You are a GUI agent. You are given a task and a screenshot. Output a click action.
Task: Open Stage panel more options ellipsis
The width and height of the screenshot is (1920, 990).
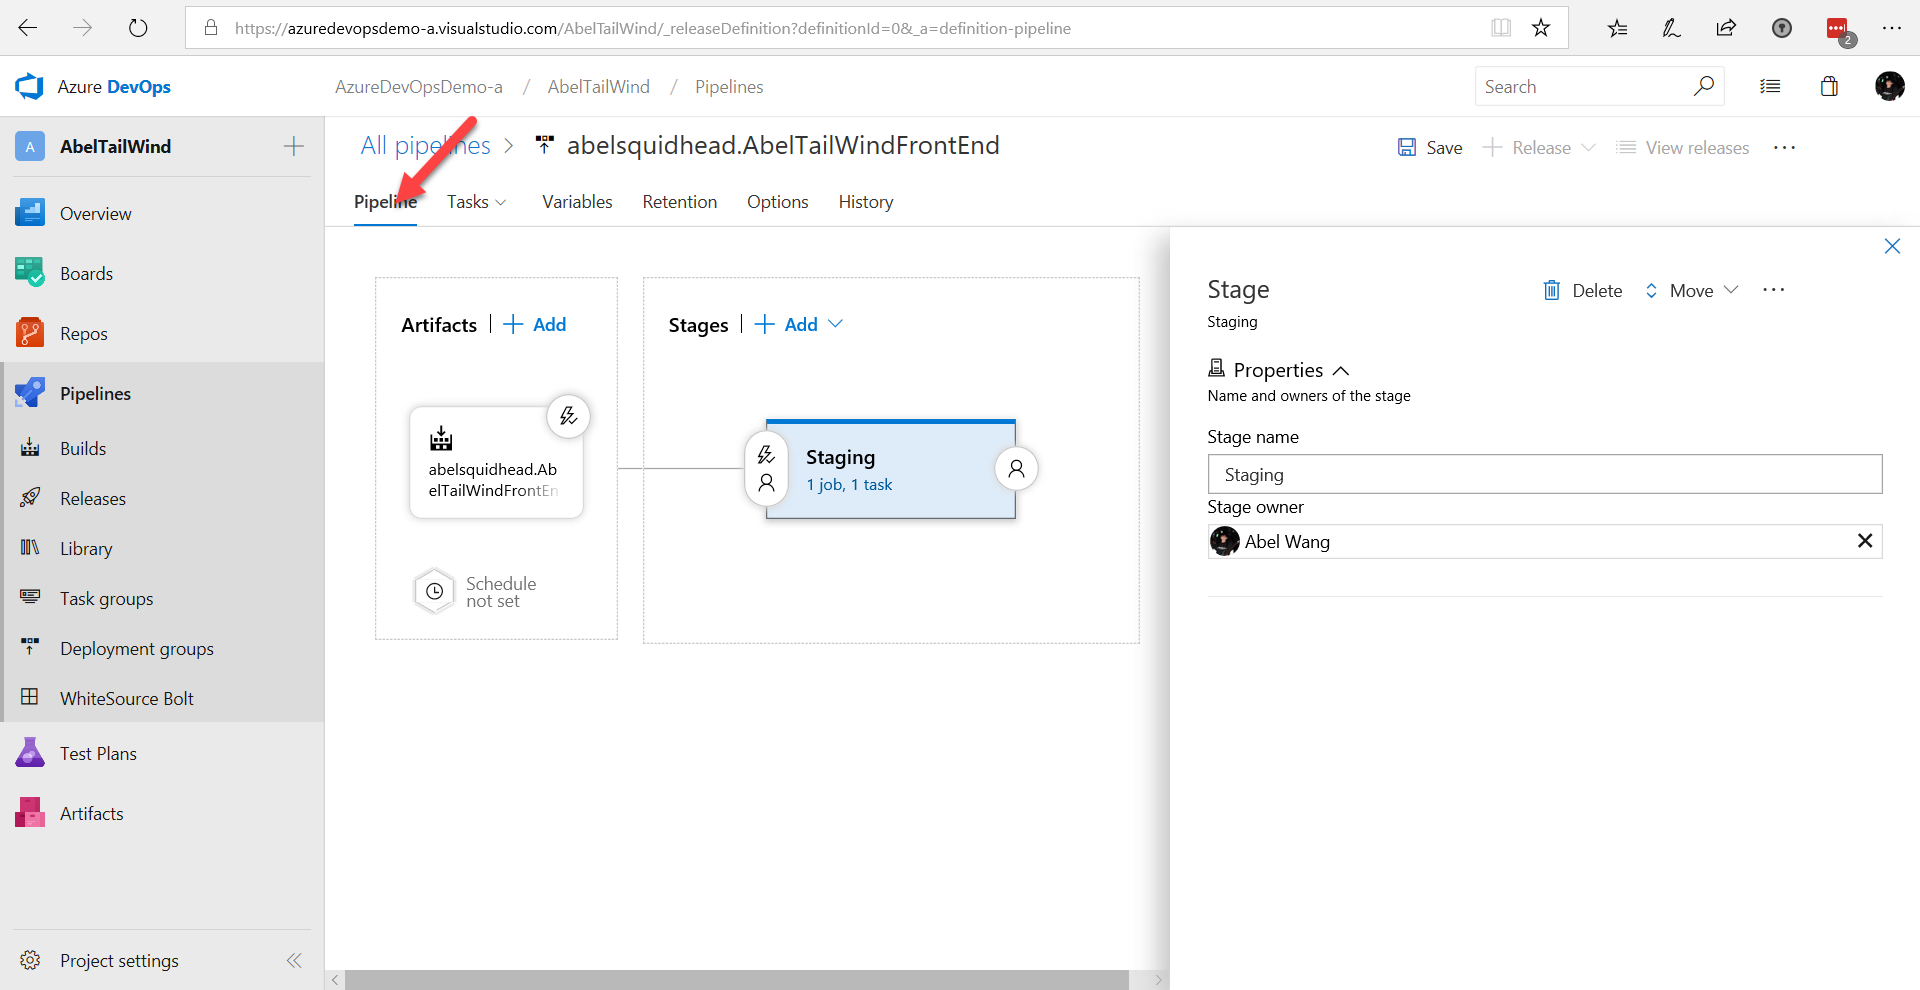(1773, 290)
